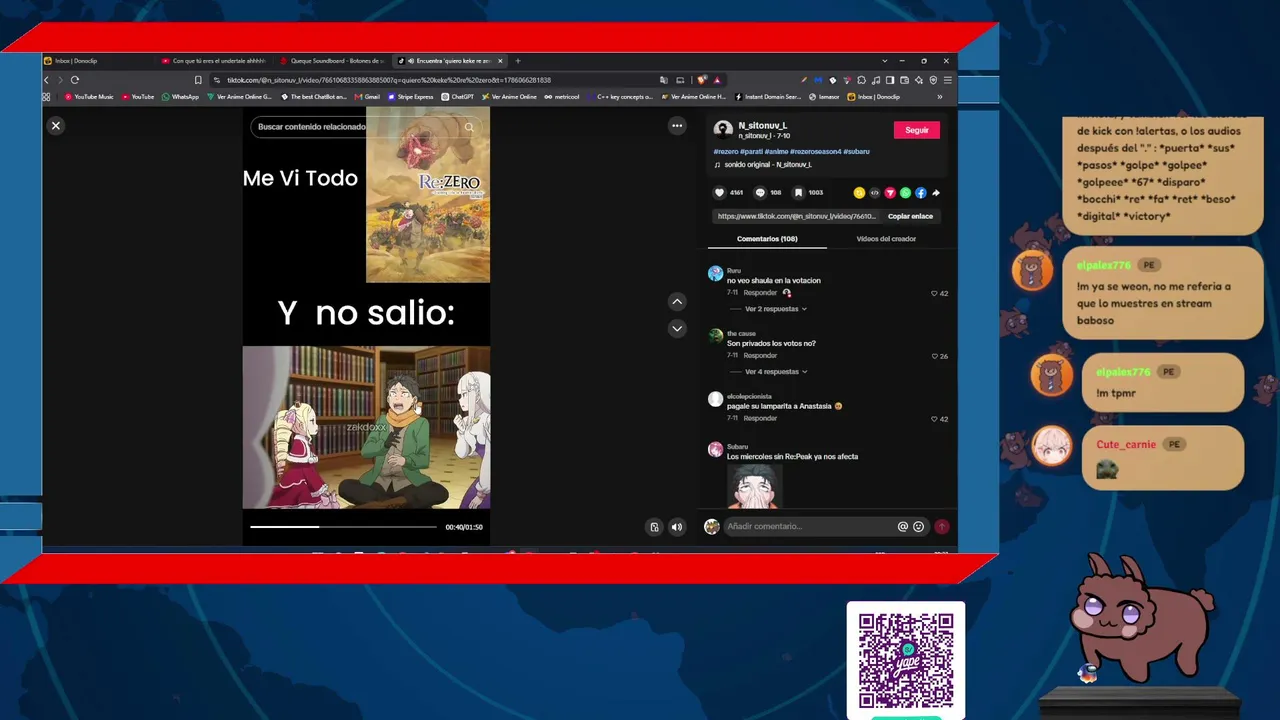
Task: Open the ChatGPT bookmark
Action: (x=458, y=97)
